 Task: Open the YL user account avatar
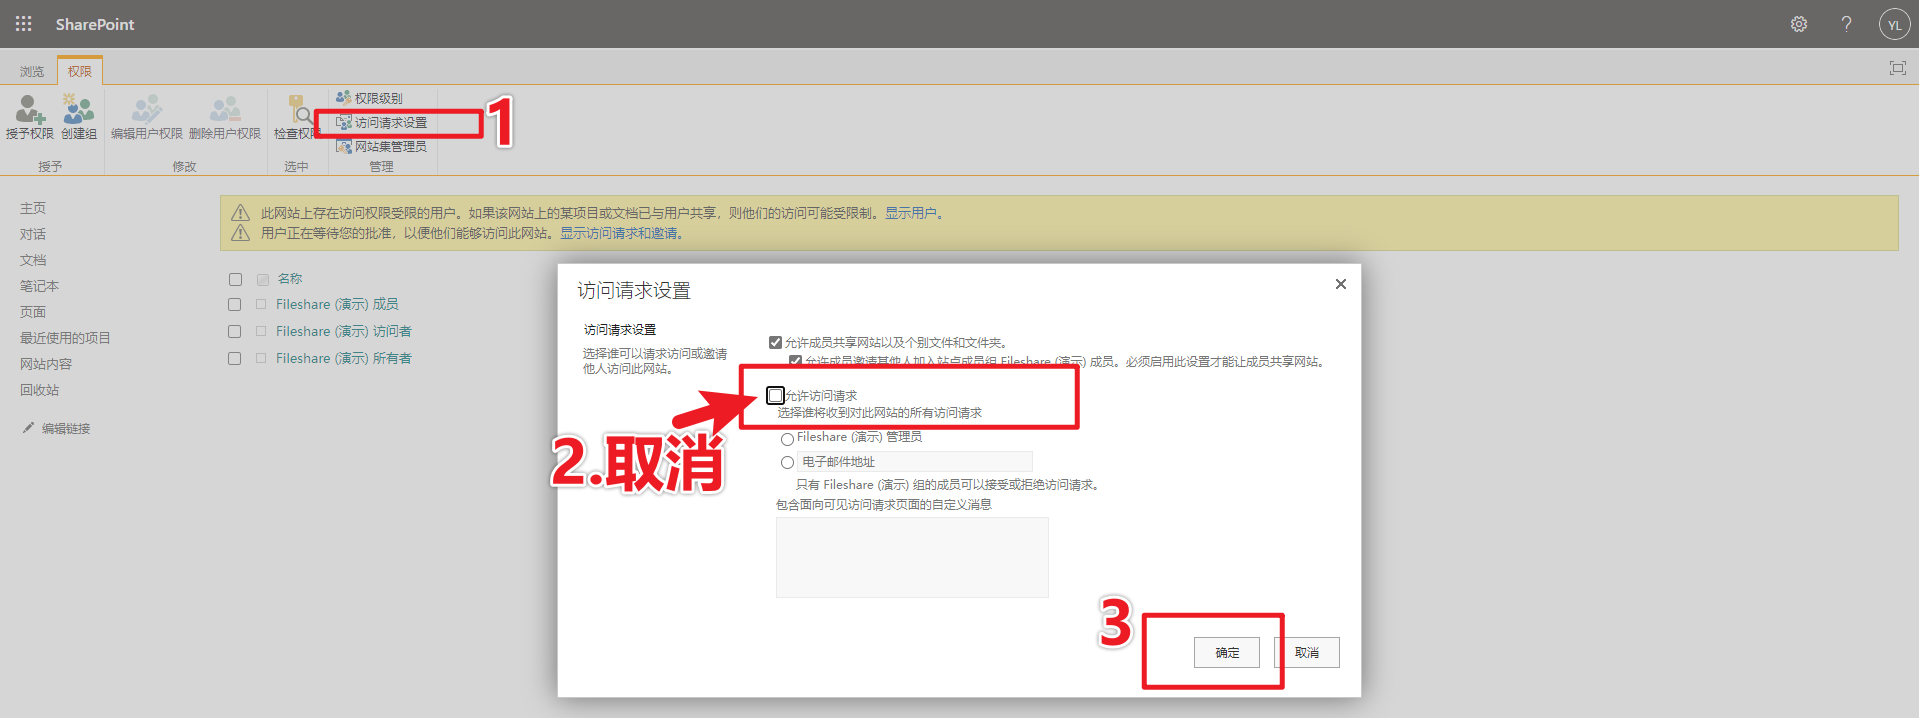tap(1894, 24)
